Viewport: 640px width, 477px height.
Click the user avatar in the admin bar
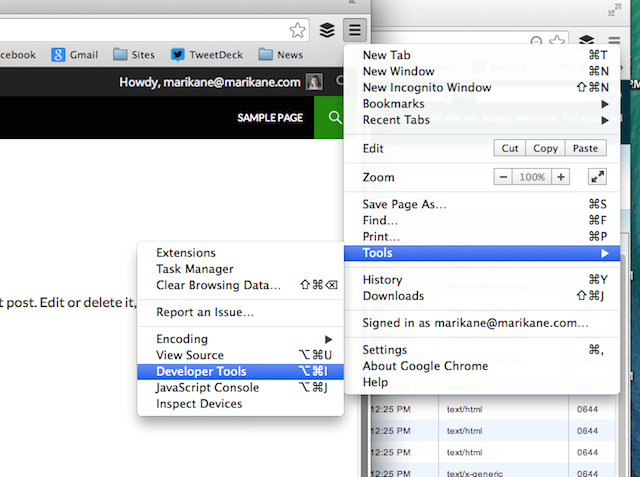coord(314,82)
